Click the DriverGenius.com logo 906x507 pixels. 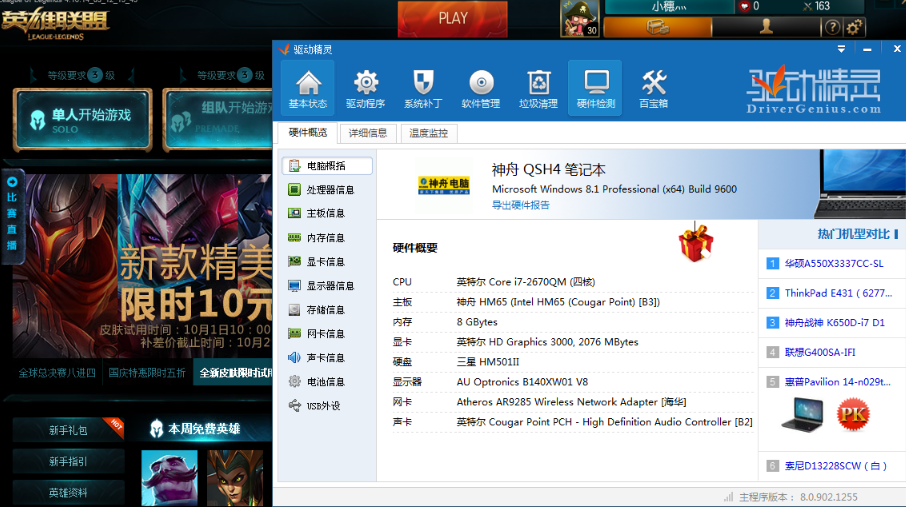pos(814,90)
